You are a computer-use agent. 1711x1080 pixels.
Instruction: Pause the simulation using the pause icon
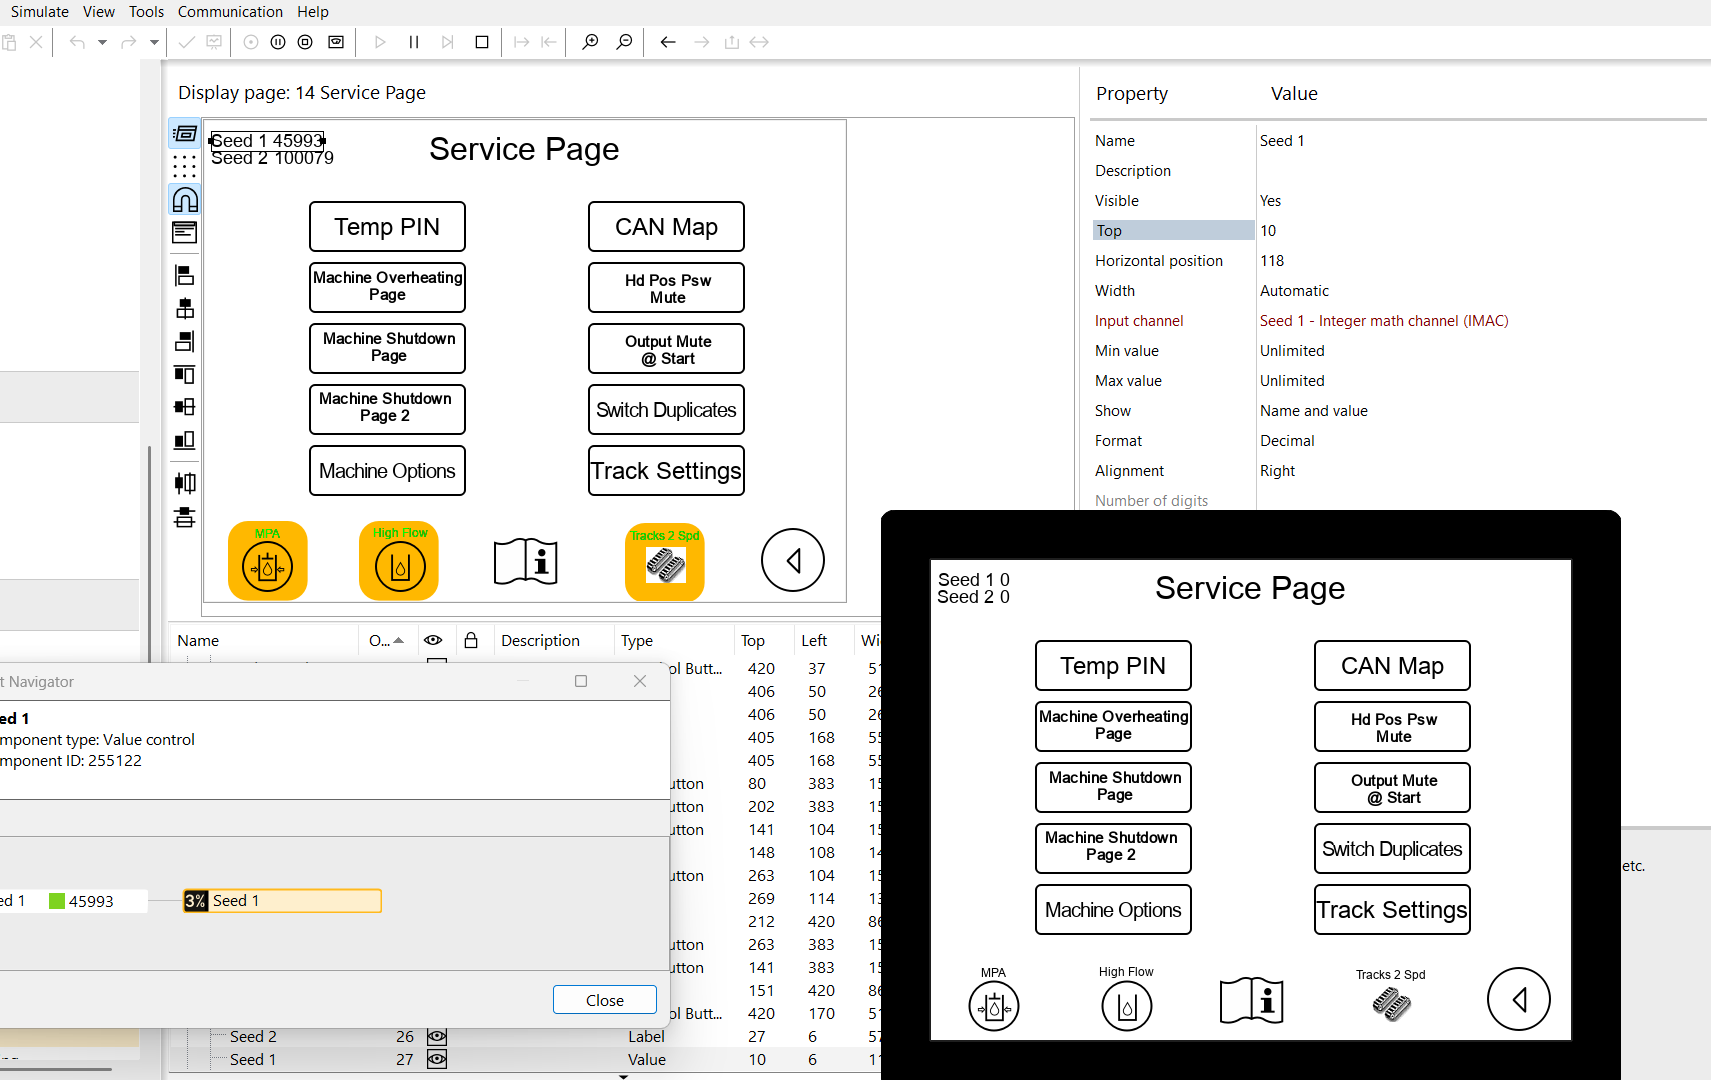414,42
